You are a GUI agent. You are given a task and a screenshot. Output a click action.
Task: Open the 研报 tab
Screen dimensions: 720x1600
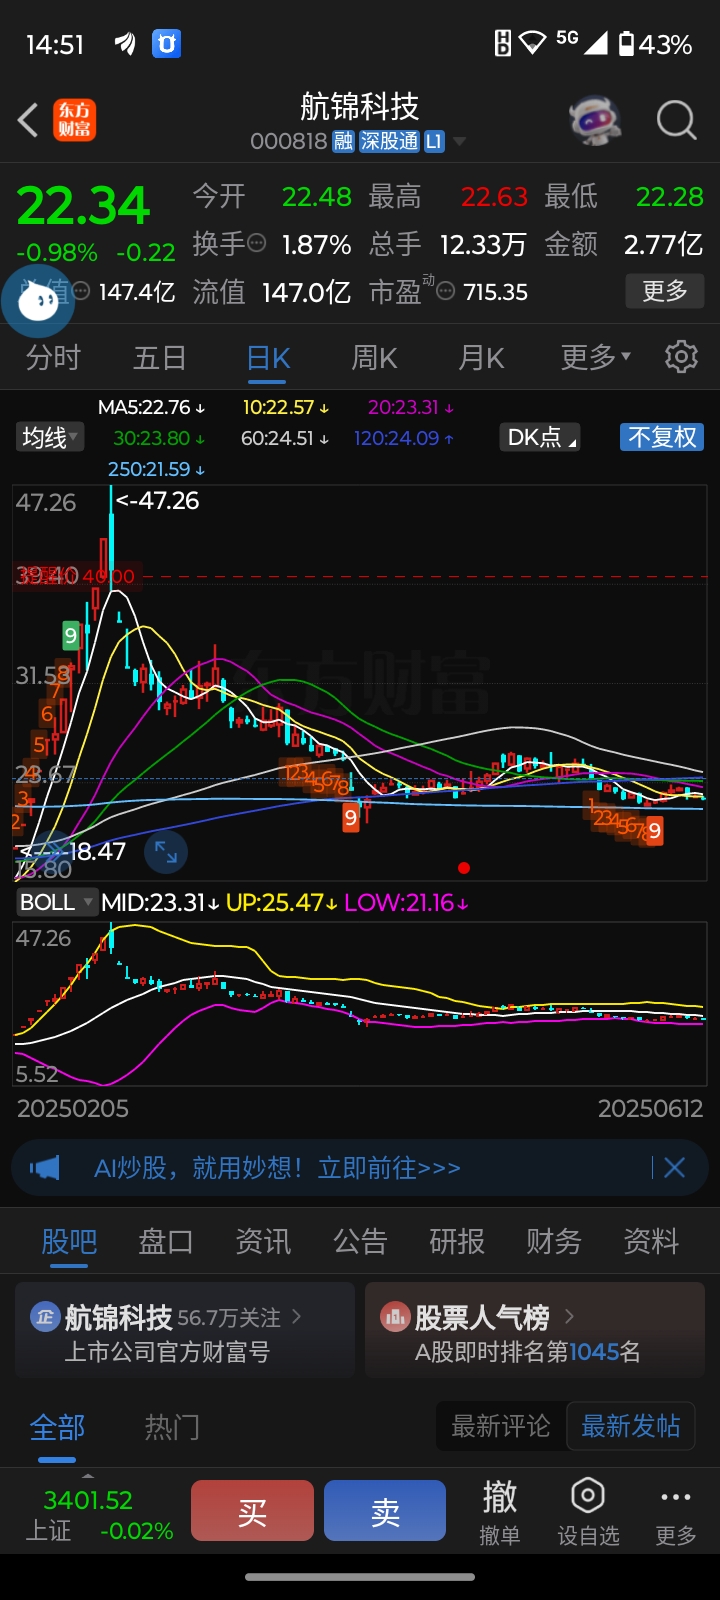(x=457, y=1241)
